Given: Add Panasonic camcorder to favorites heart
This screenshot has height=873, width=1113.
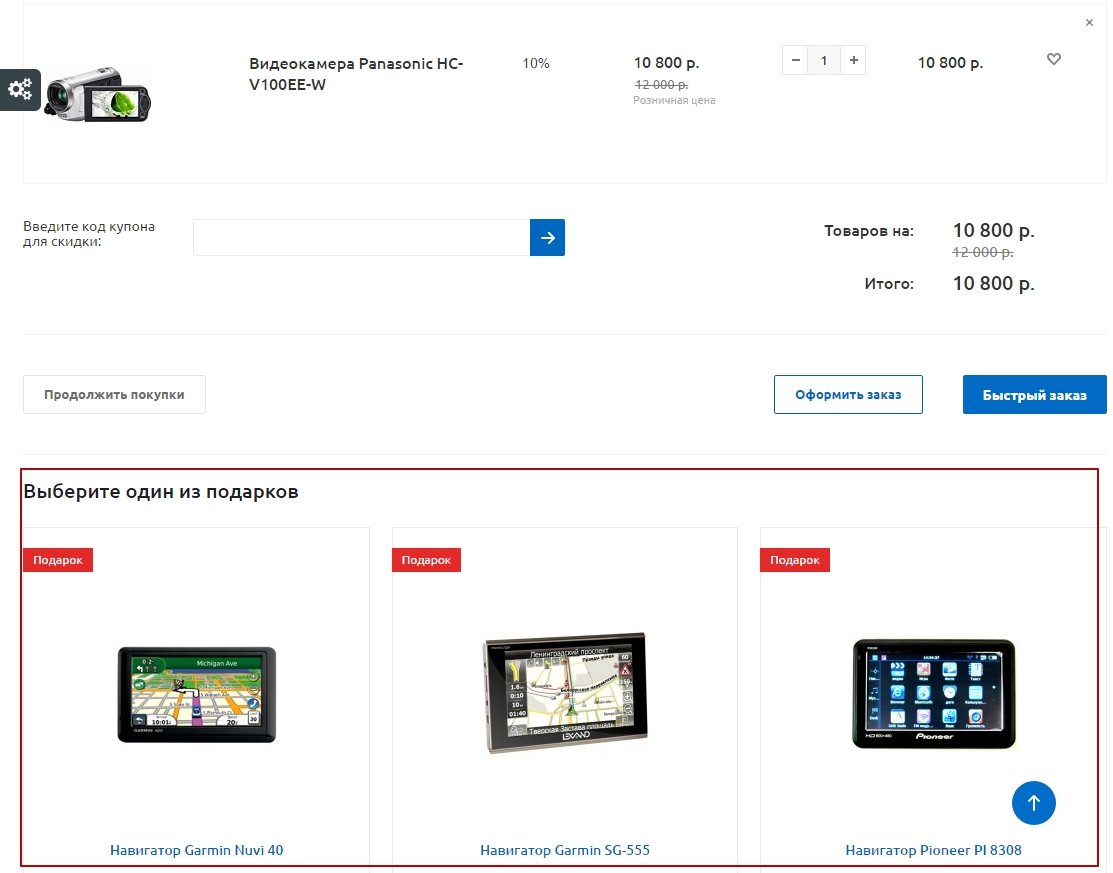Looking at the screenshot, I should 1053,59.
